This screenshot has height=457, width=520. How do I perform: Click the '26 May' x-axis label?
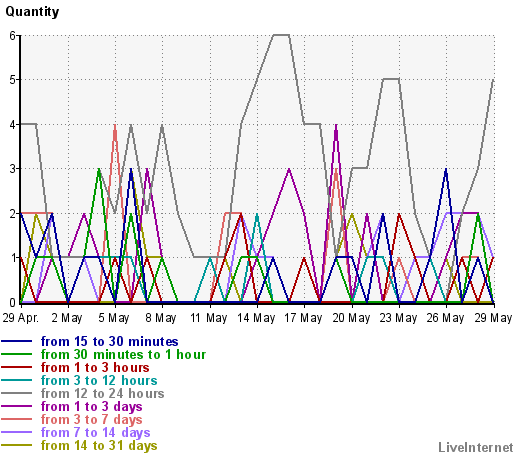tap(445, 318)
